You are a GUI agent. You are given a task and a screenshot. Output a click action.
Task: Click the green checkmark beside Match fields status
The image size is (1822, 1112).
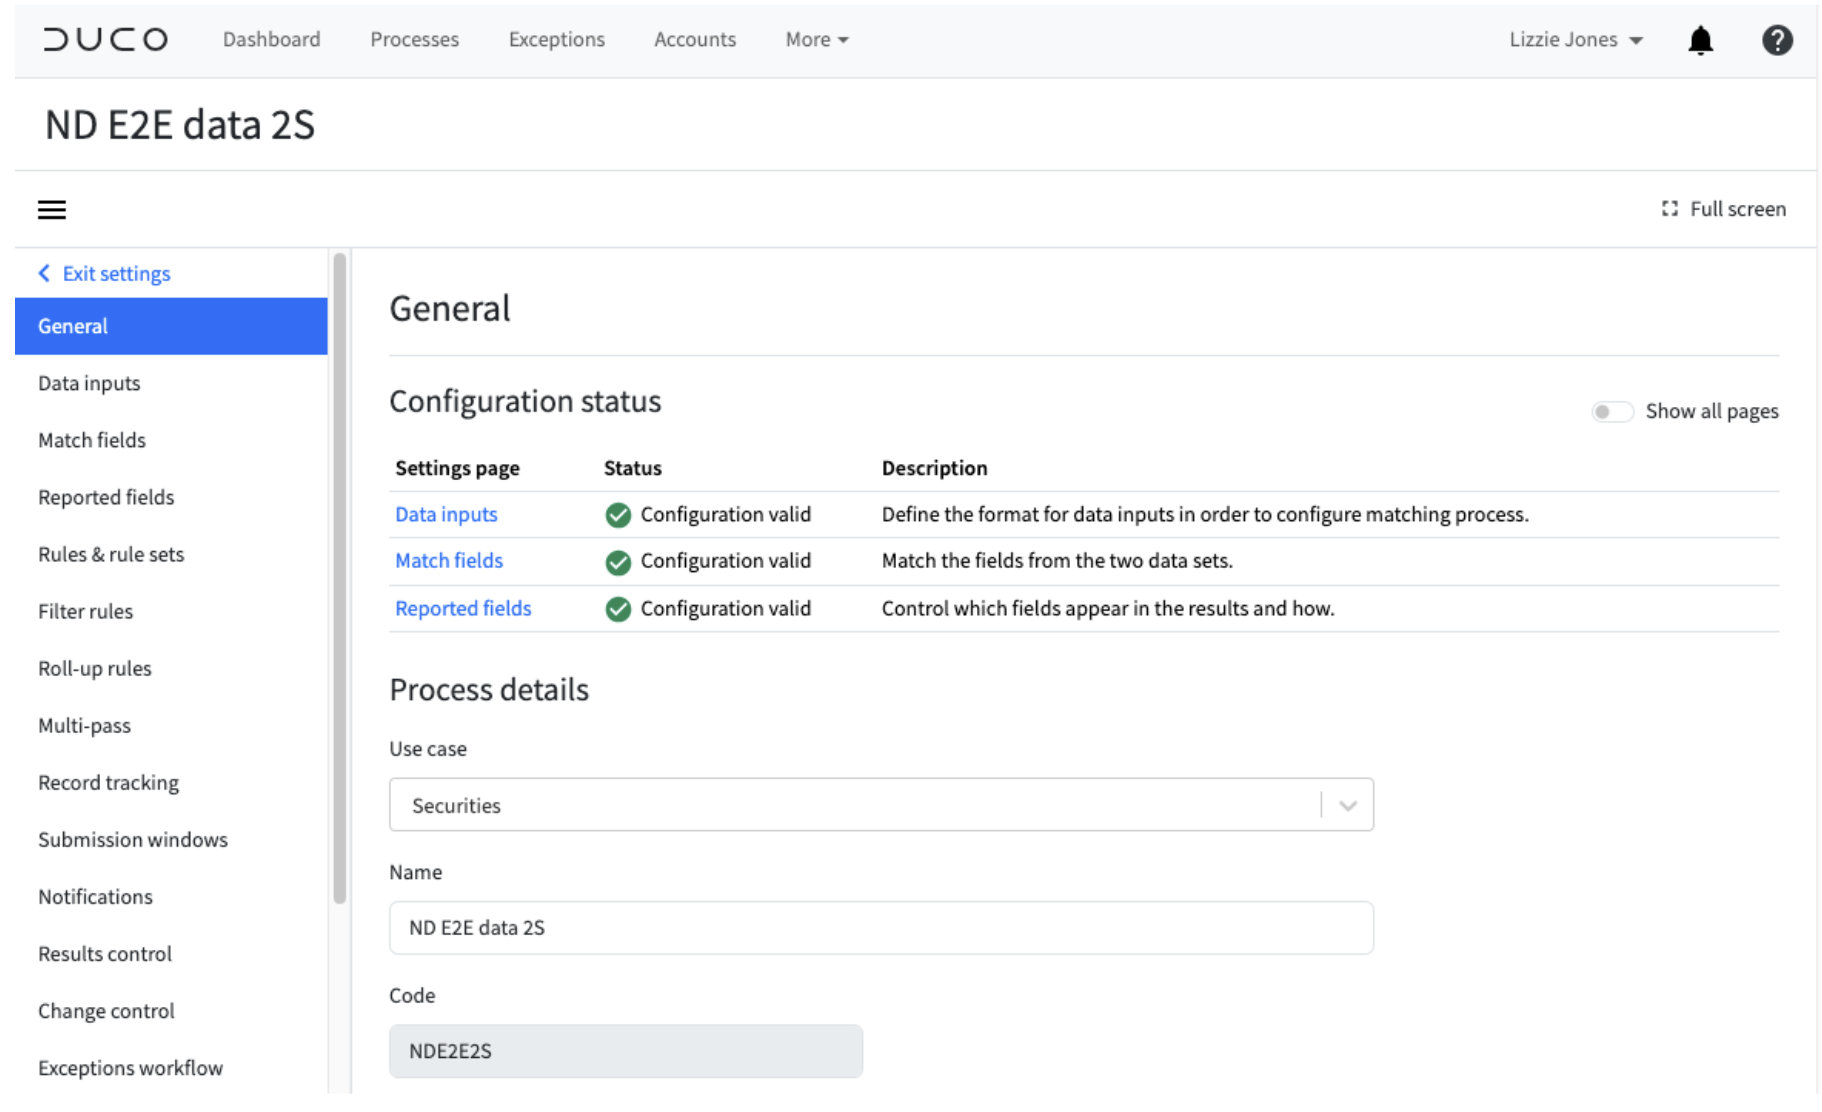click(x=617, y=561)
